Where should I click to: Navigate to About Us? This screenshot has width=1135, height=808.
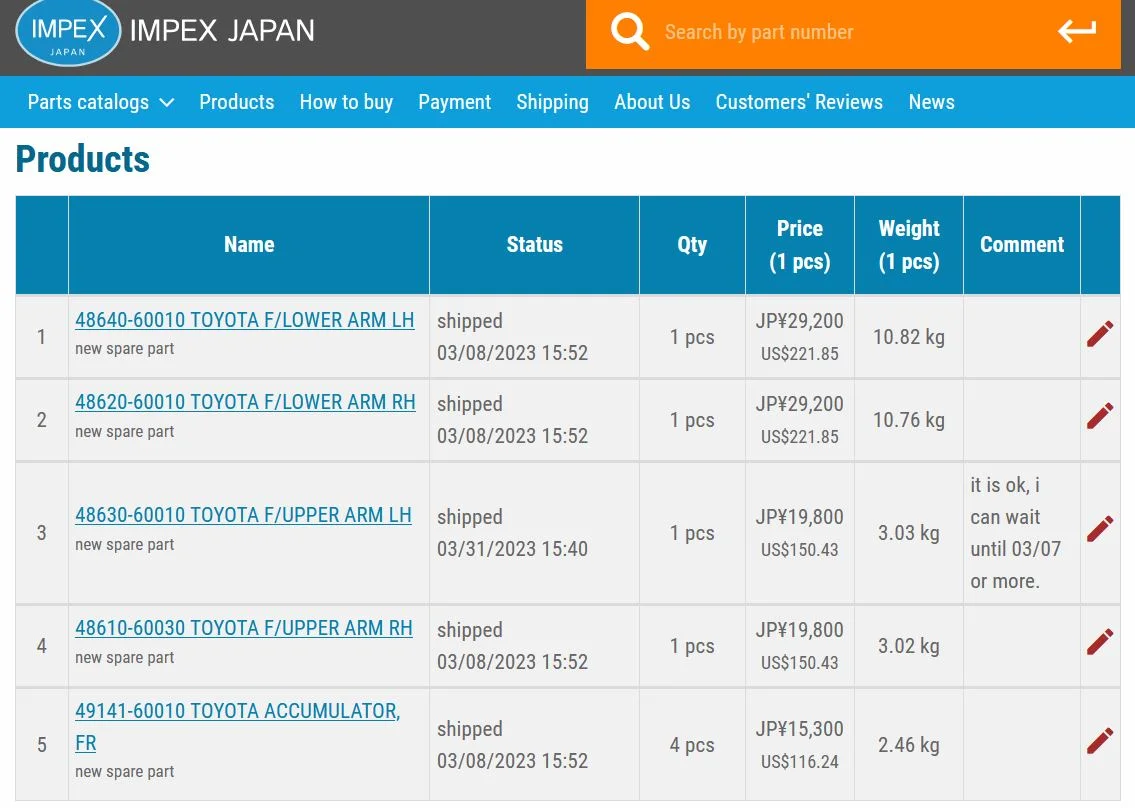652,102
